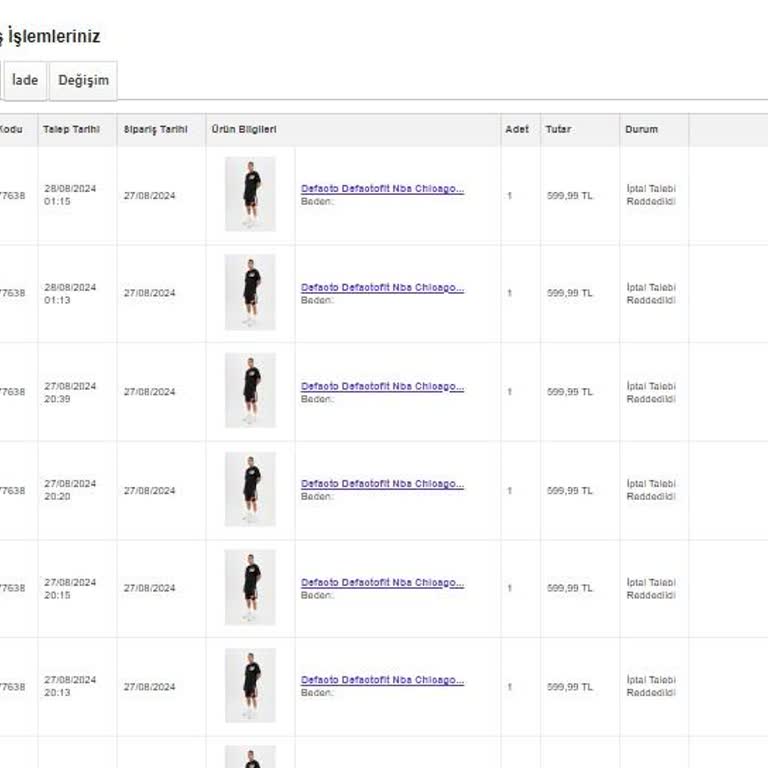Click 599,99 TL in the 20:39 row
The width and height of the screenshot is (768, 768).
570,392
